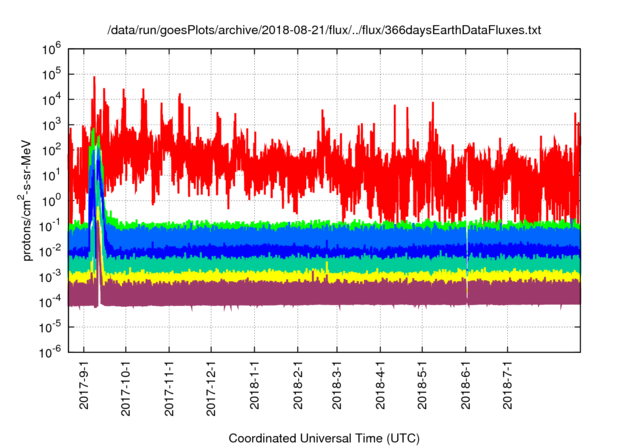This screenshot has height=448, width=640.
Task: Click the 2018-5-1 date label
Action: [x=422, y=385]
